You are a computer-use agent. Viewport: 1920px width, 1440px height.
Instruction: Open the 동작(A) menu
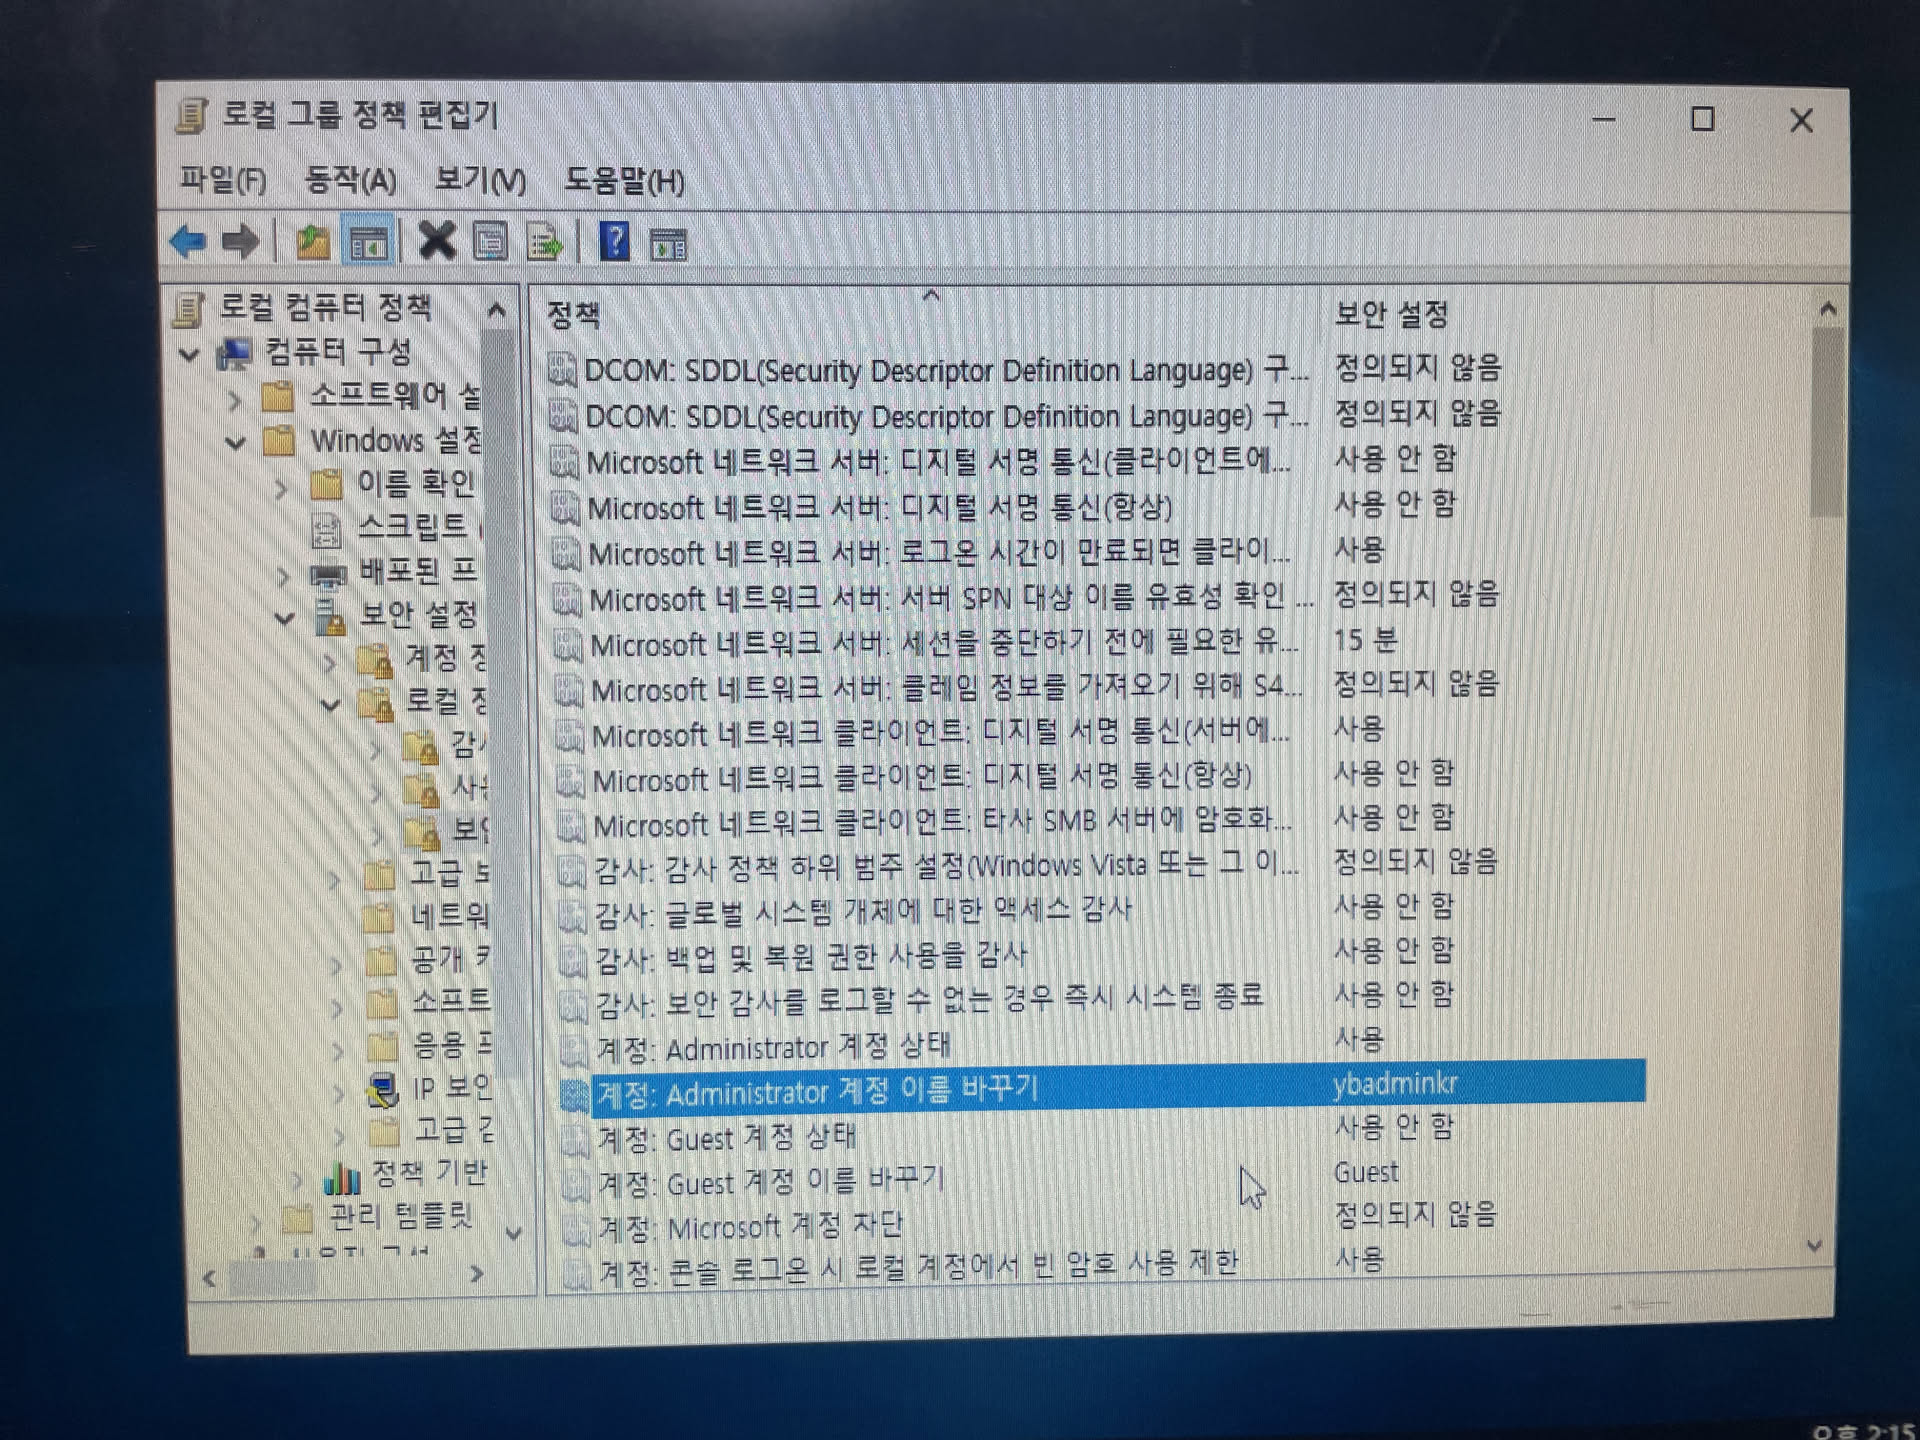[350, 181]
